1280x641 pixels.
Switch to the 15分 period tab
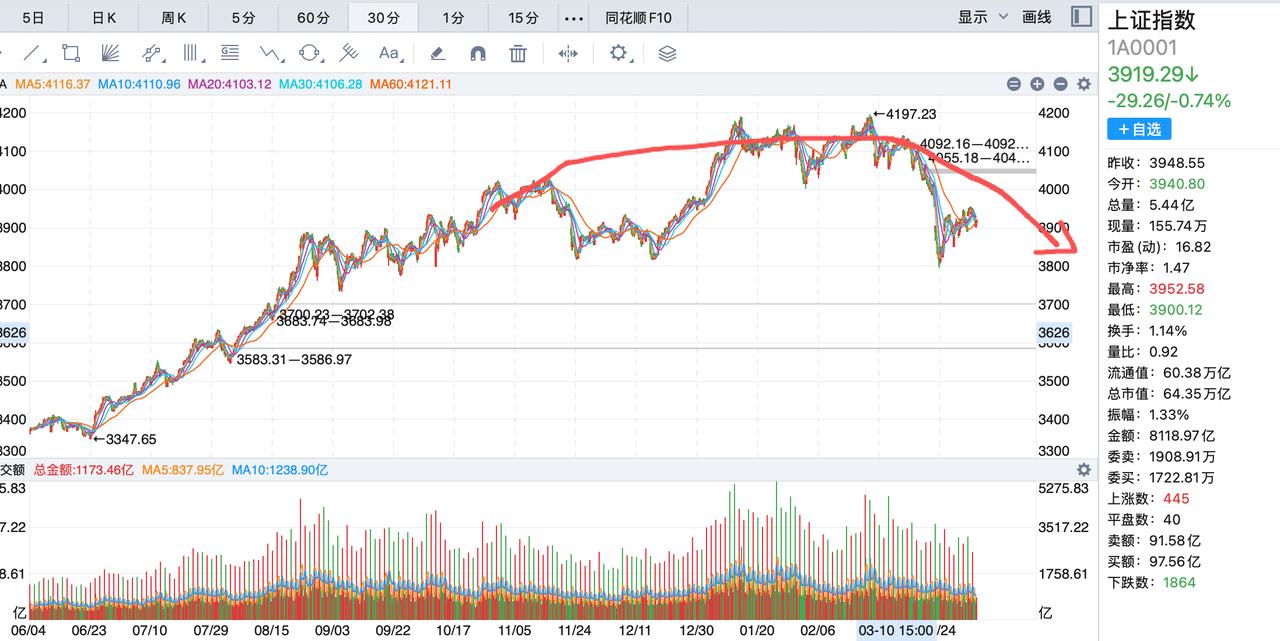[523, 17]
